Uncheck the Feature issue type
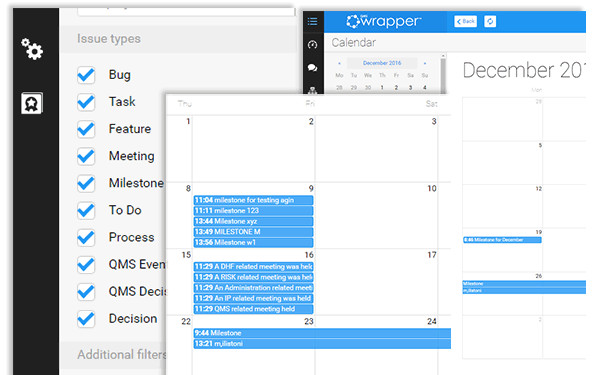This screenshot has height=375, width=600. tap(86, 129)
